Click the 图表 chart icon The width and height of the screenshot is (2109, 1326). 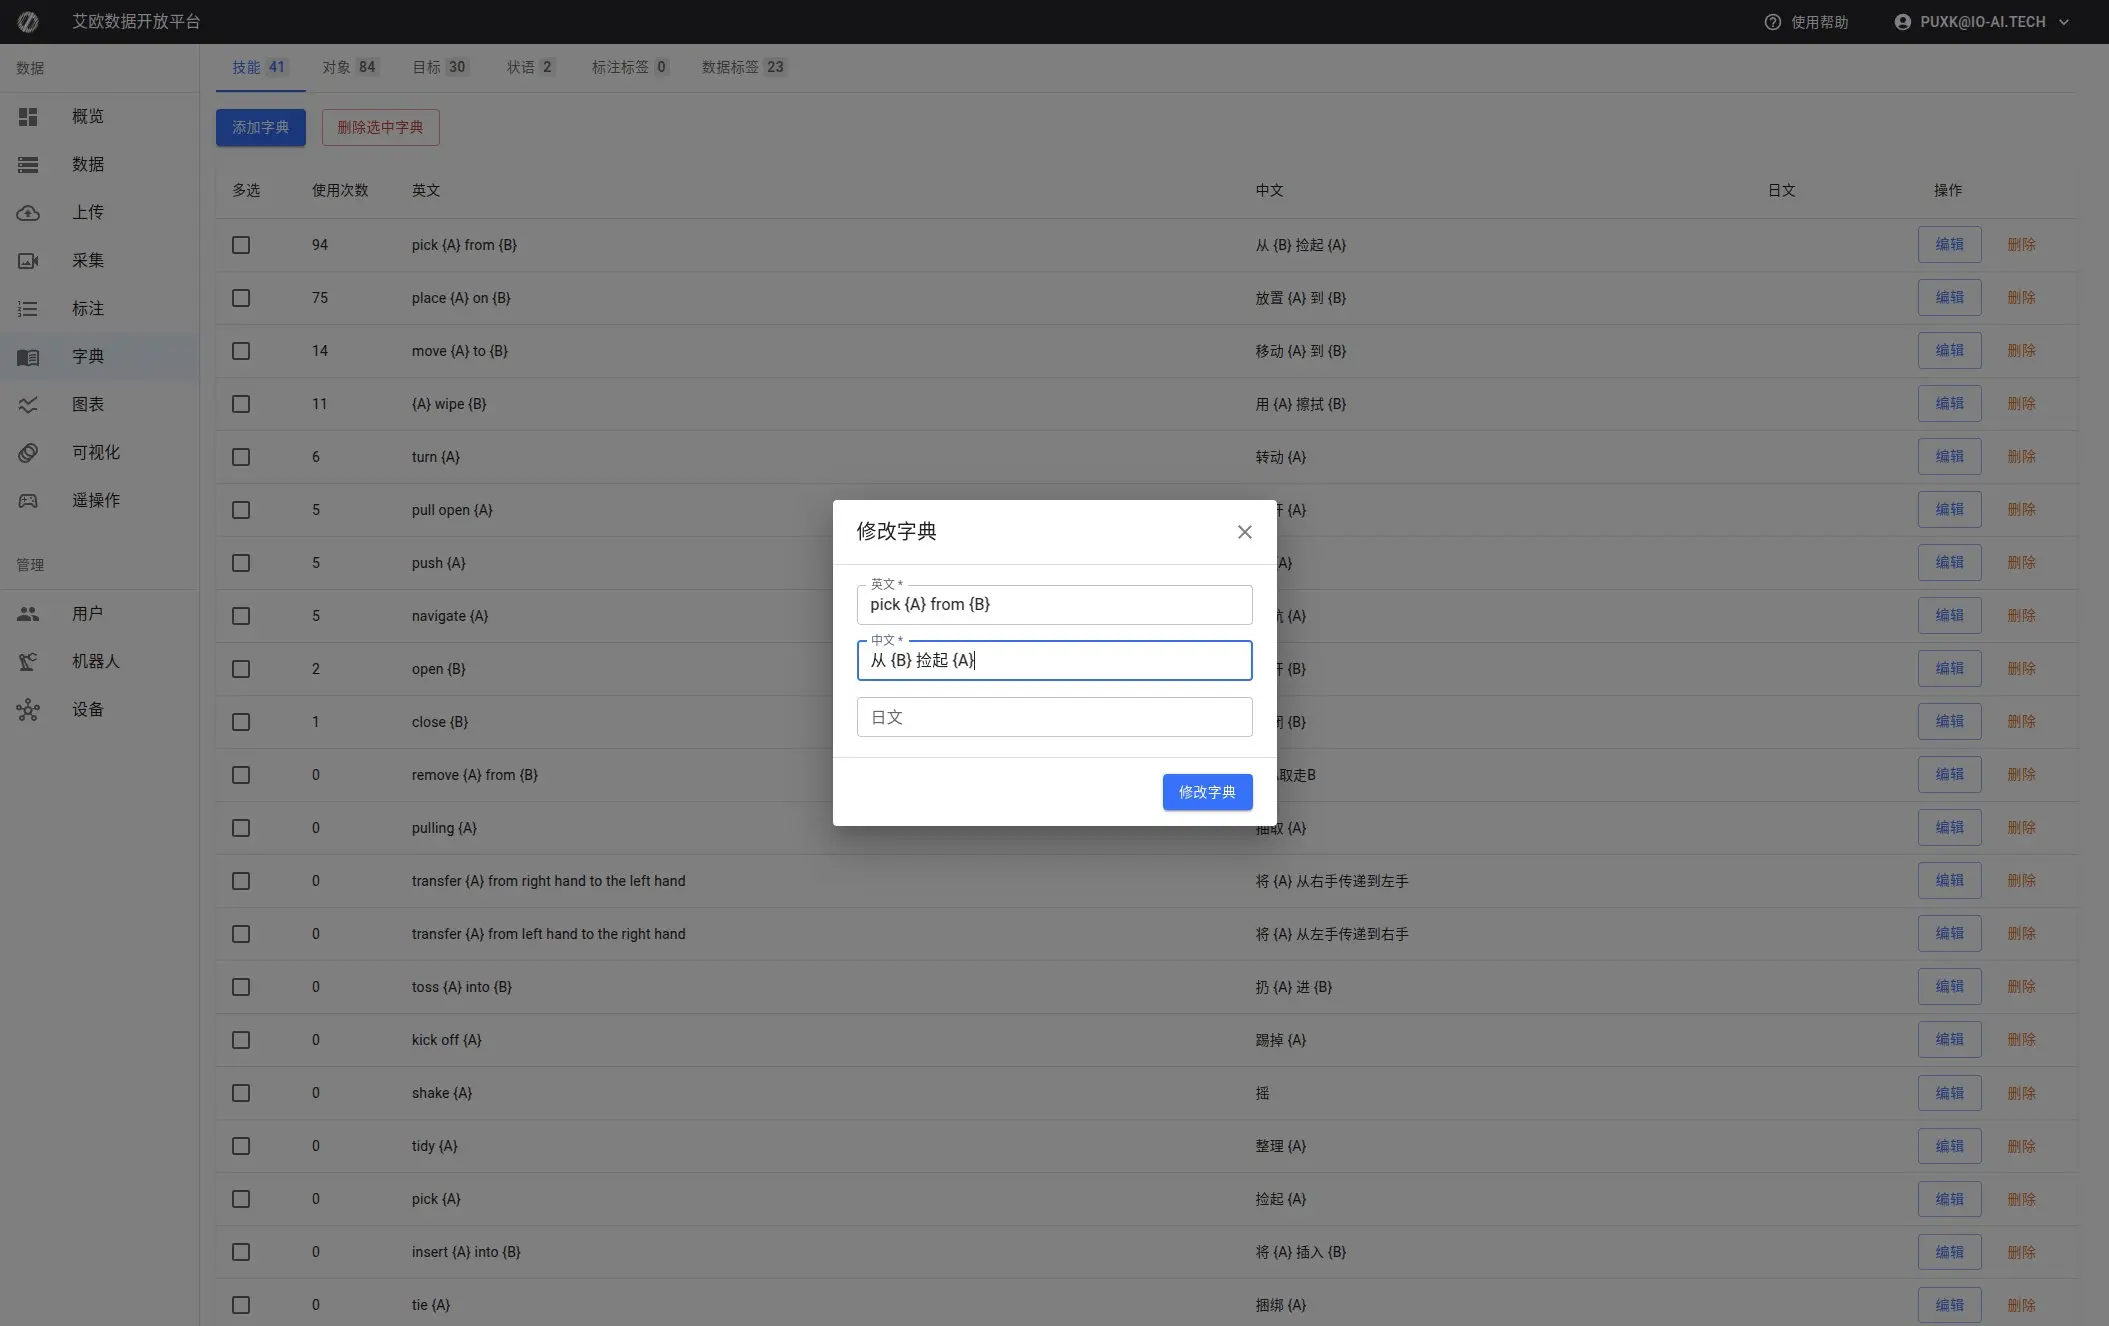tap(28, 405)
